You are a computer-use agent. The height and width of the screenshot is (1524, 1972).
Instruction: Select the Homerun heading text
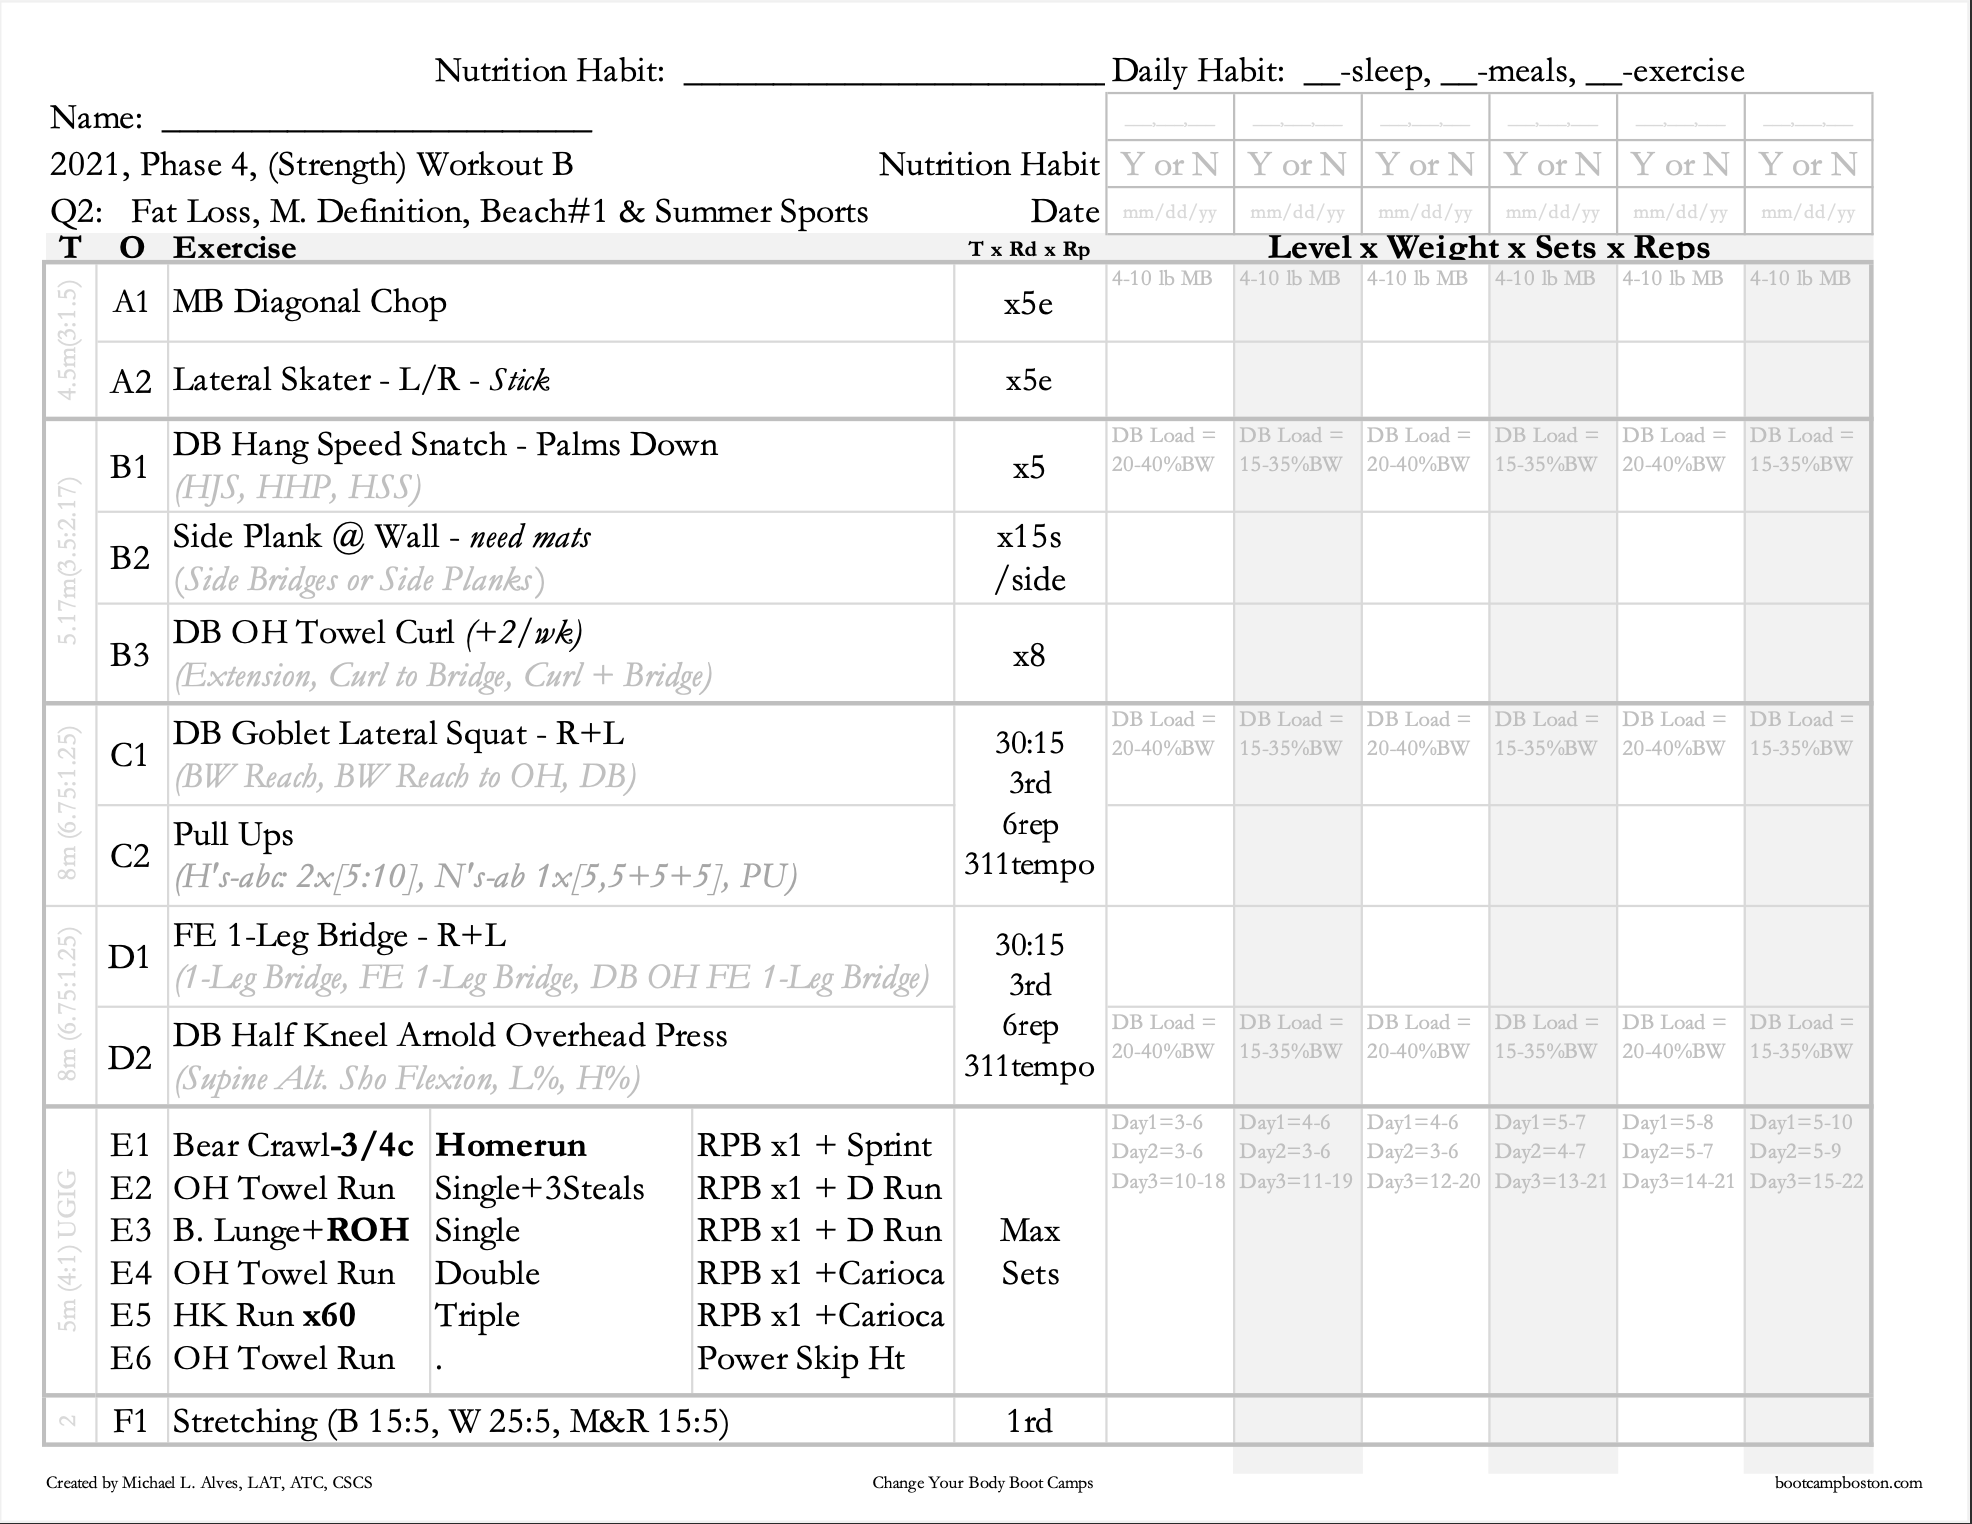point(511,1146)
